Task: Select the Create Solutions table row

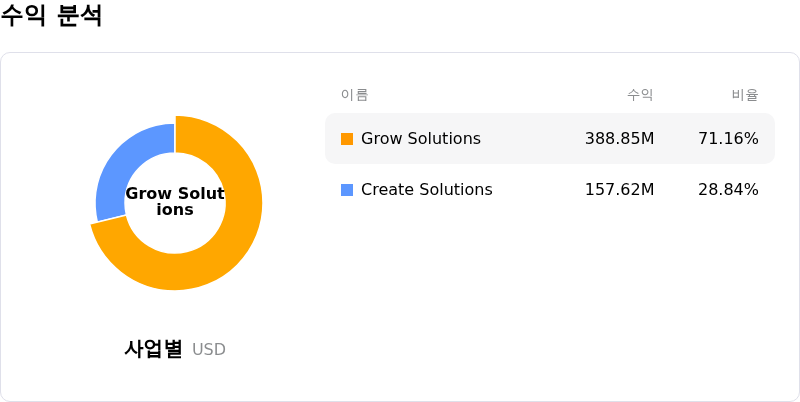Action: click(549, 190)
